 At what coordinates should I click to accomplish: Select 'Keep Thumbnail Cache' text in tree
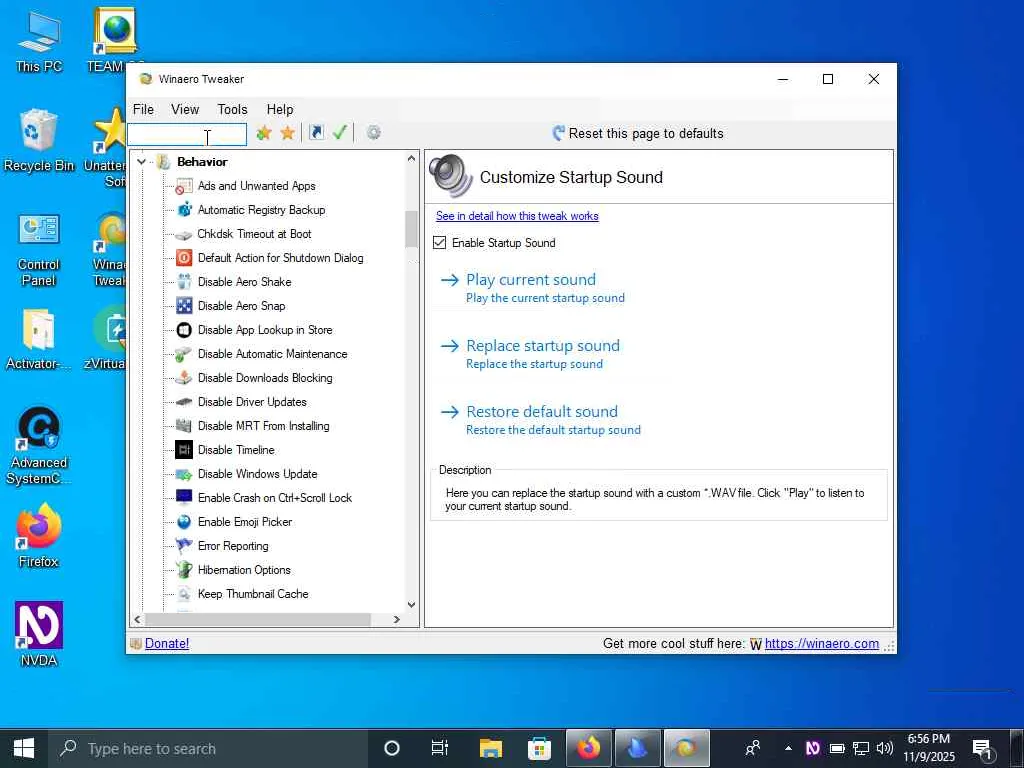coord(253,594)
